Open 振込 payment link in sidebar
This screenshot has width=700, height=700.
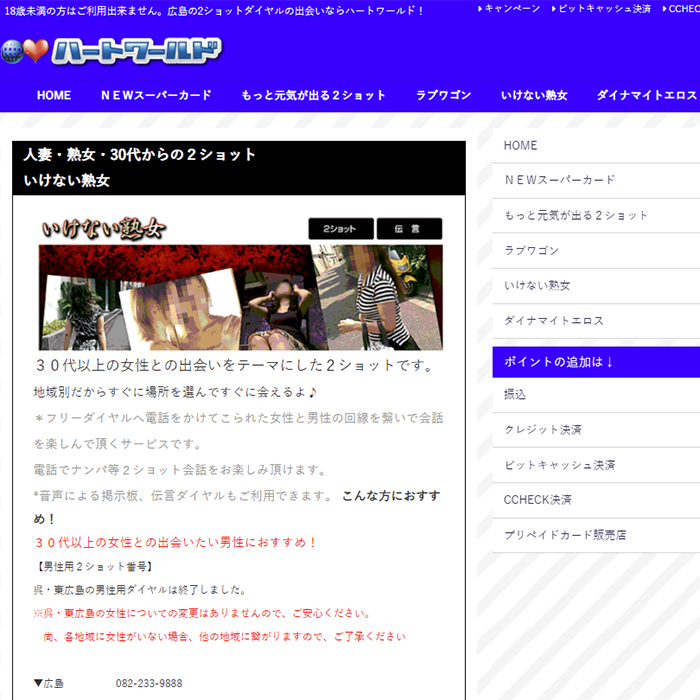coord(596,395)
